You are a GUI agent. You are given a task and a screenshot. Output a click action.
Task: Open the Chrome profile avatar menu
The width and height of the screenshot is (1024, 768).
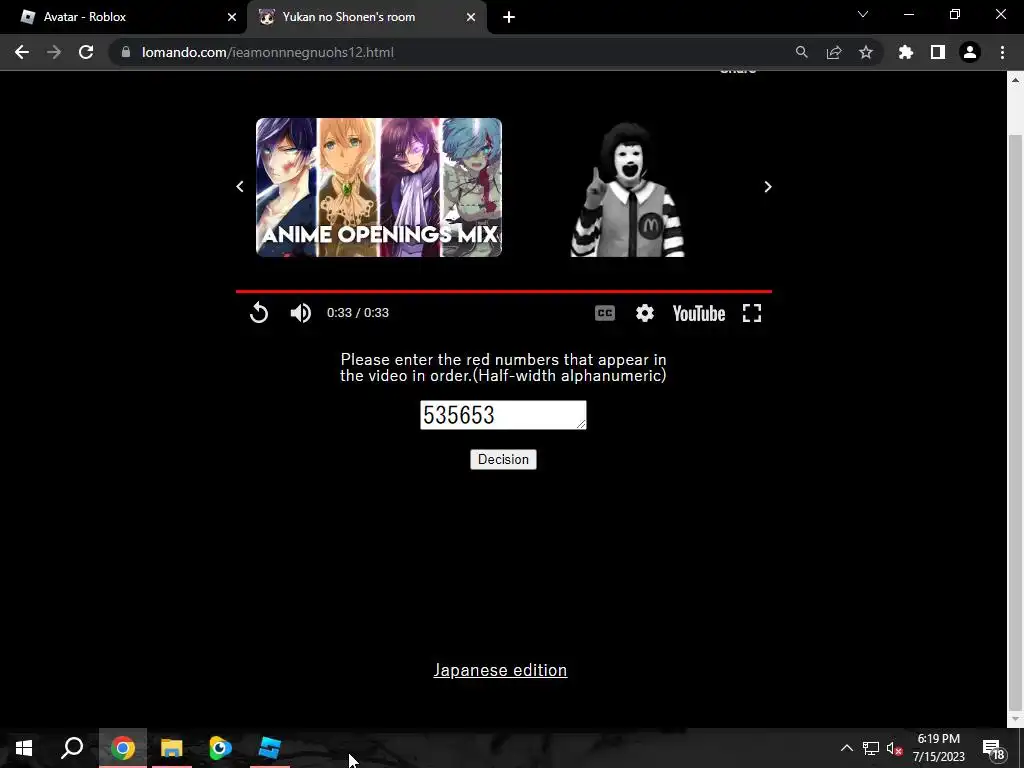[970, 52]
